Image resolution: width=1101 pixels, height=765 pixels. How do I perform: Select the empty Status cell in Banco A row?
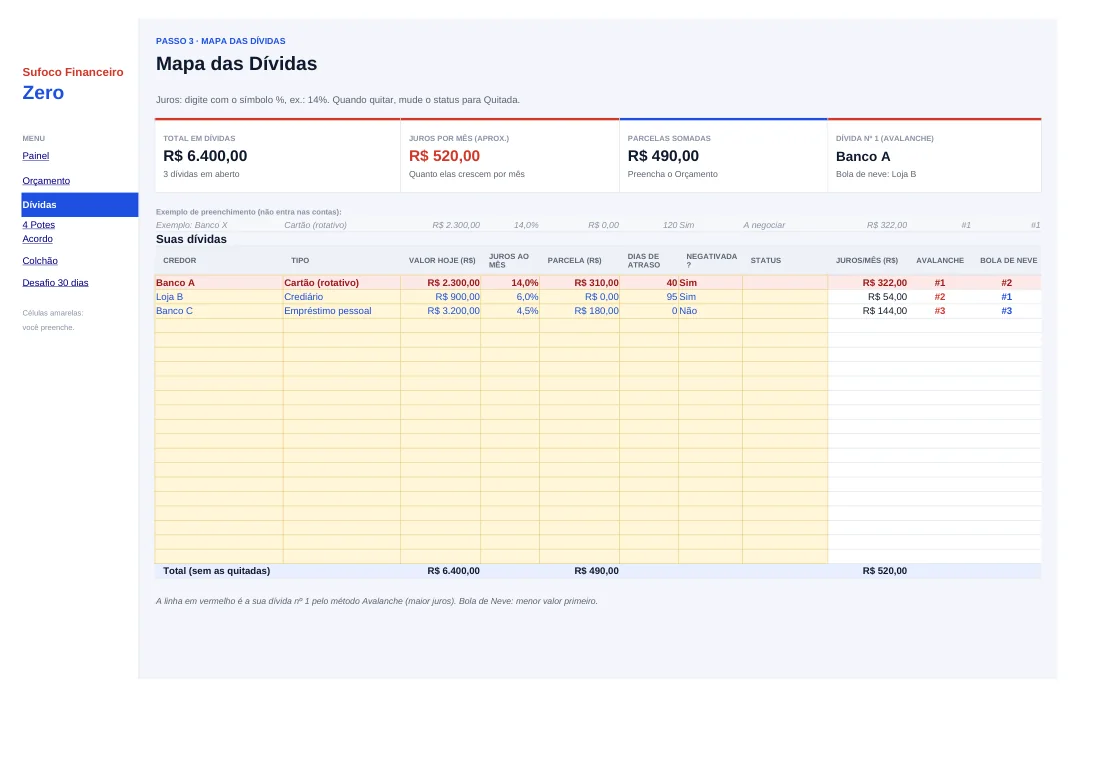tap(785, 282)
